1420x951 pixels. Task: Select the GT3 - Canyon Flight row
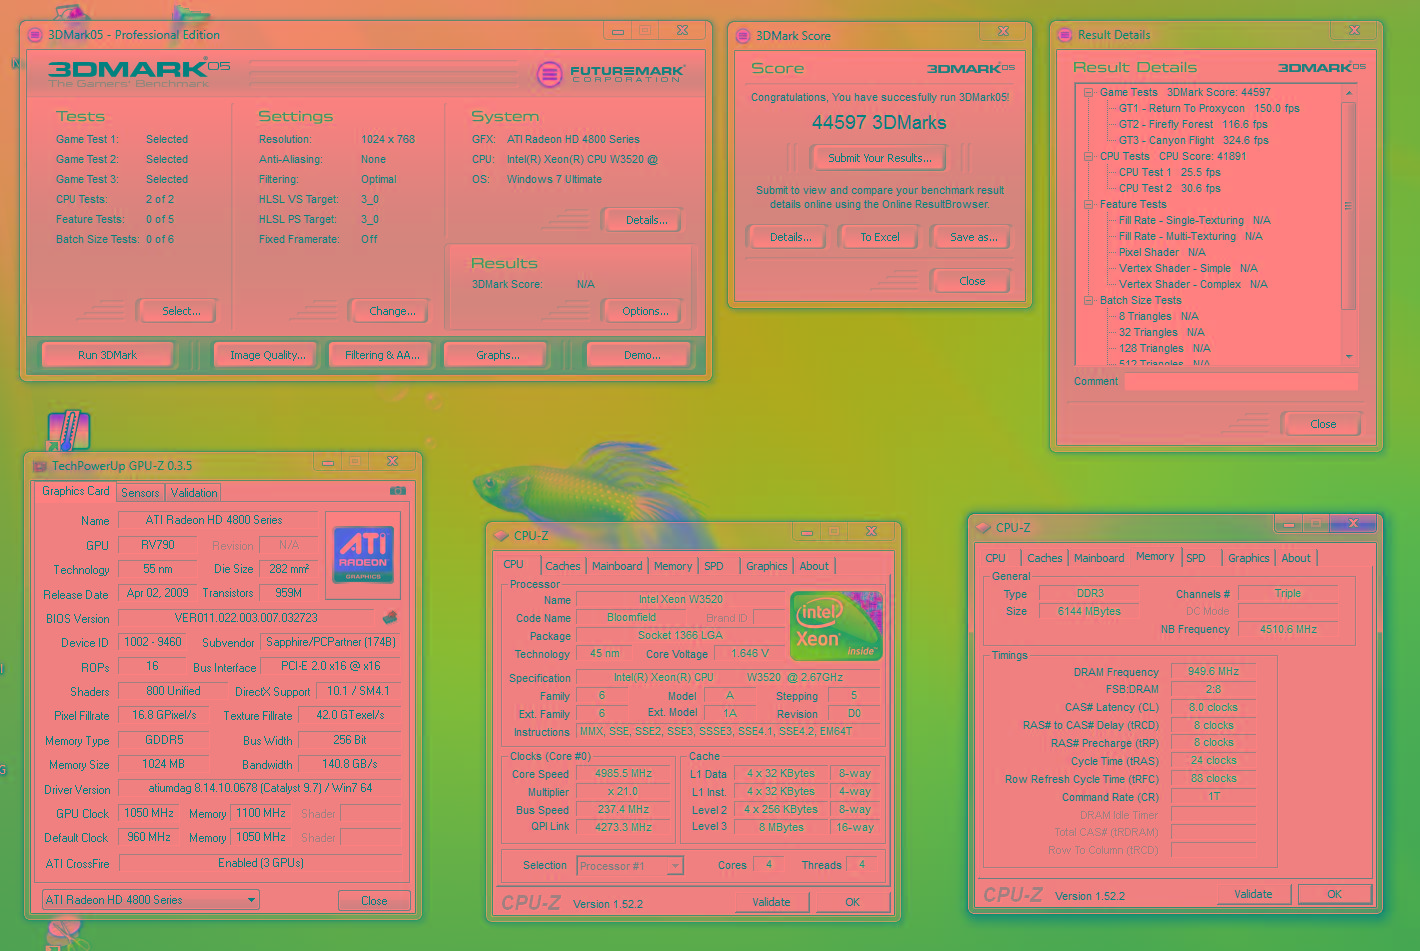[x=1193, y=140]
